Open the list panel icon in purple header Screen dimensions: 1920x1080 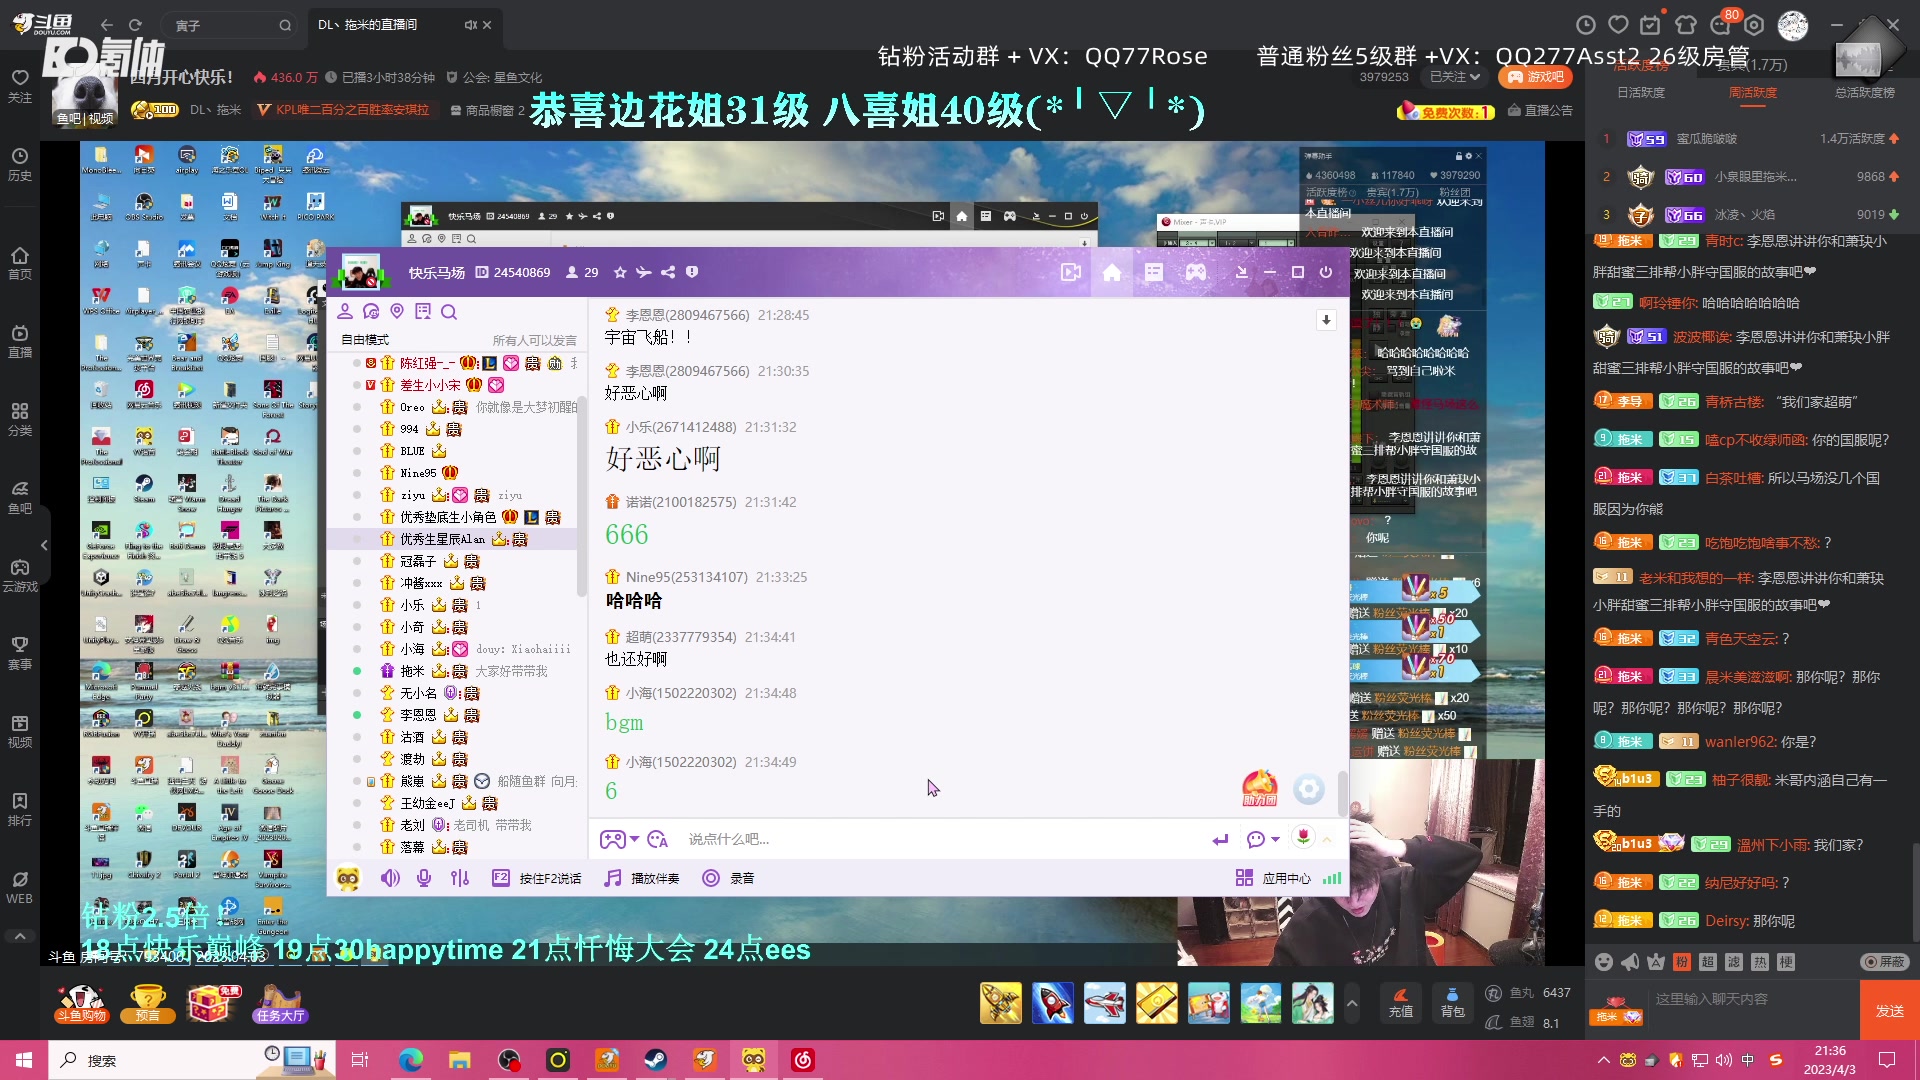pos(1154,272)
